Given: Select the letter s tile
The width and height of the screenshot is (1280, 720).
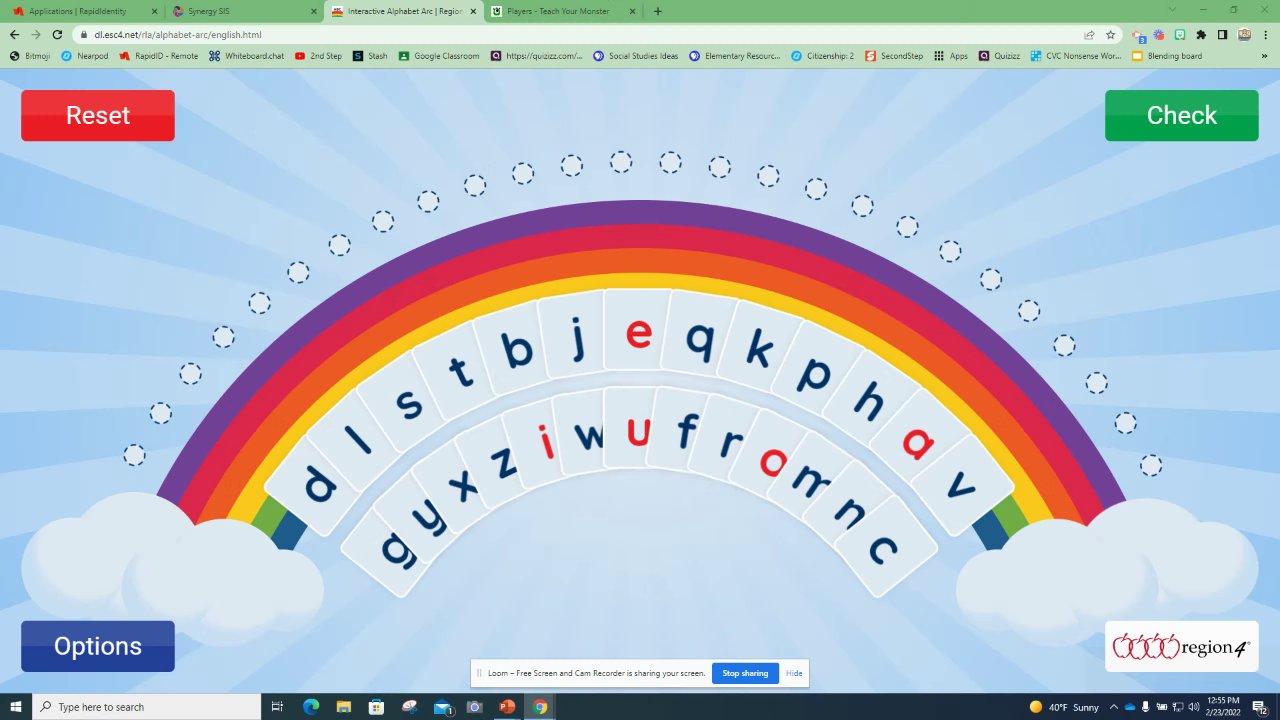Looking at the screenshot, I should point(407,403).
